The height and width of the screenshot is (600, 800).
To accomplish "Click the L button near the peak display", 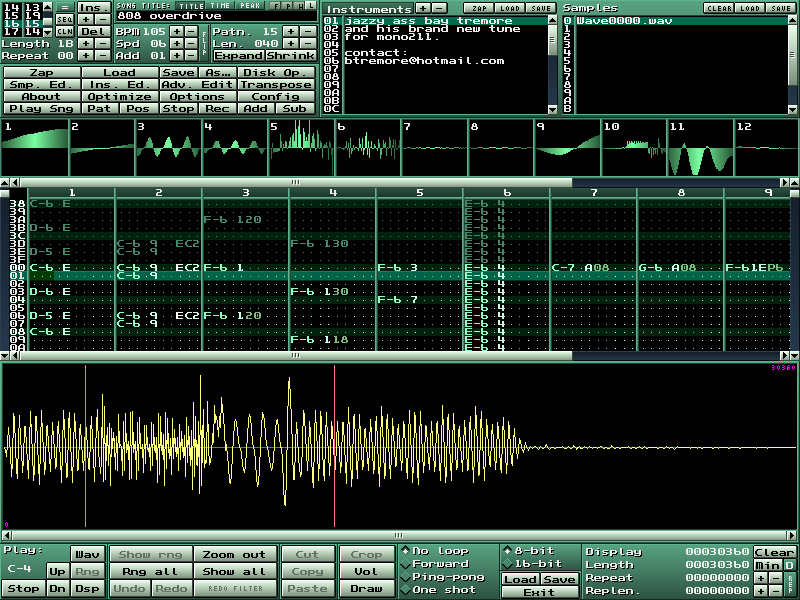I will point(312,6).
